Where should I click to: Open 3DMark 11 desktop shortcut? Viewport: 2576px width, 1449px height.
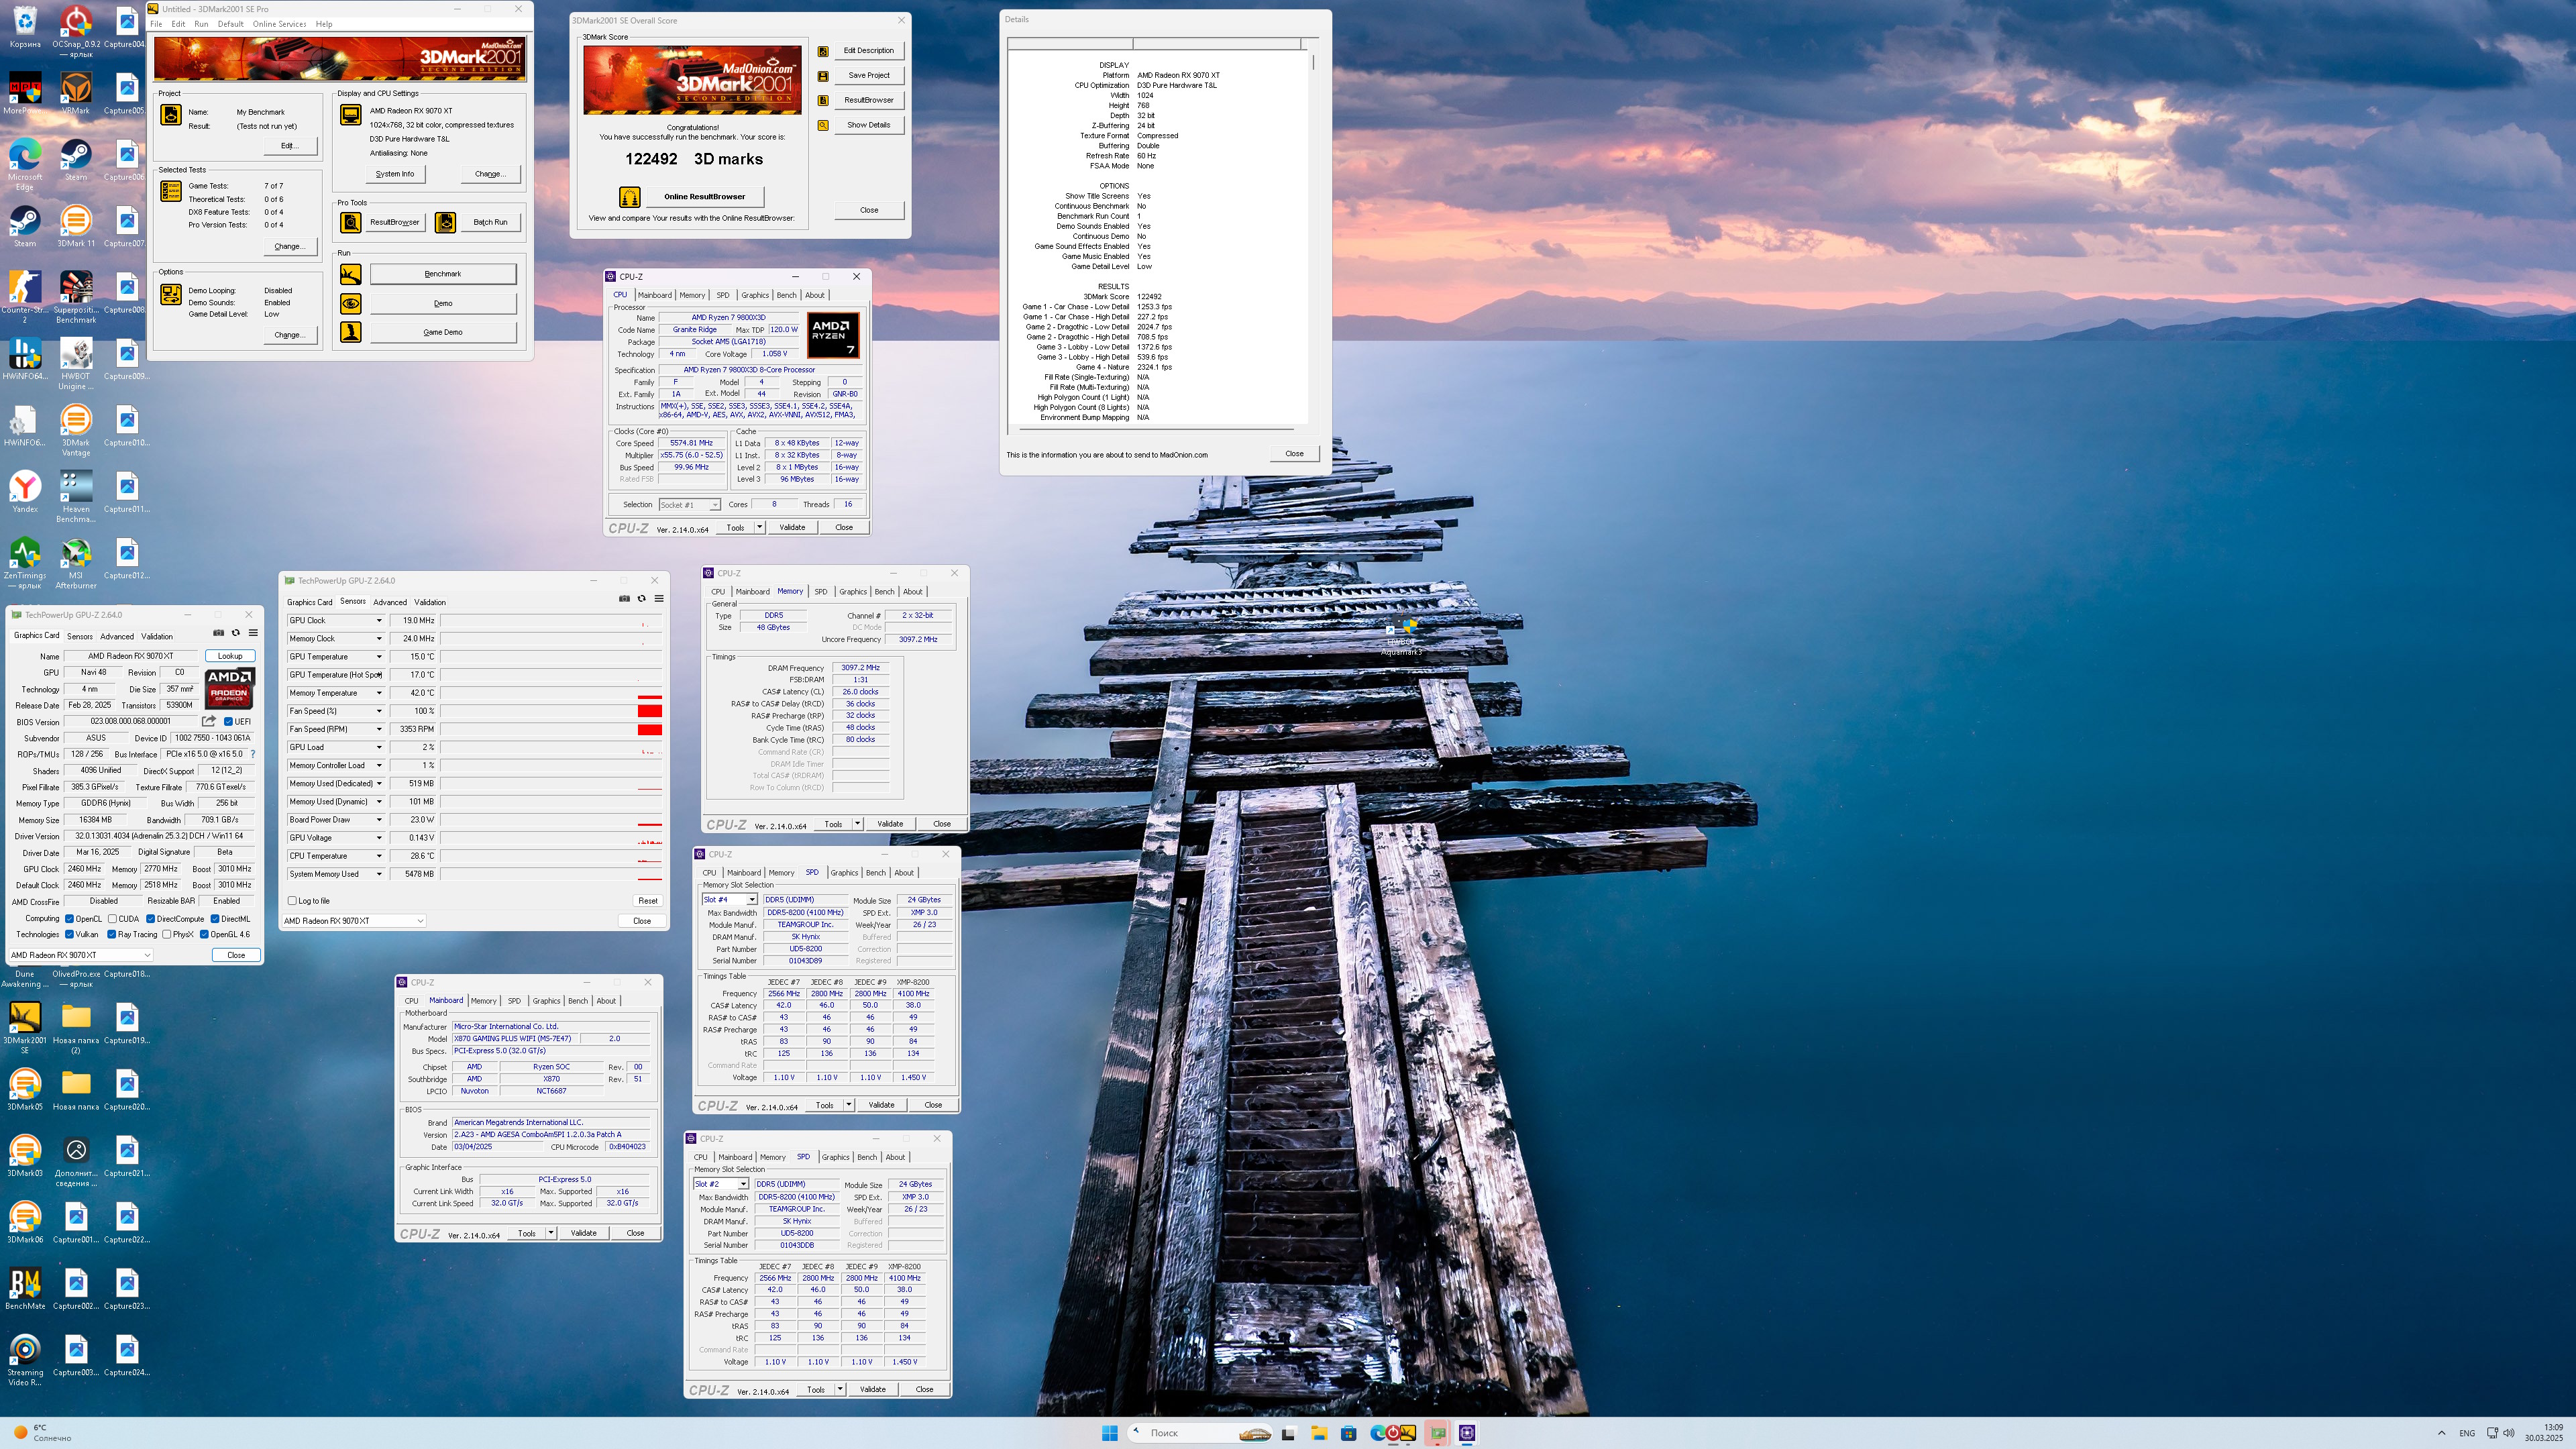pyautogui.click(x=76, y=227)
